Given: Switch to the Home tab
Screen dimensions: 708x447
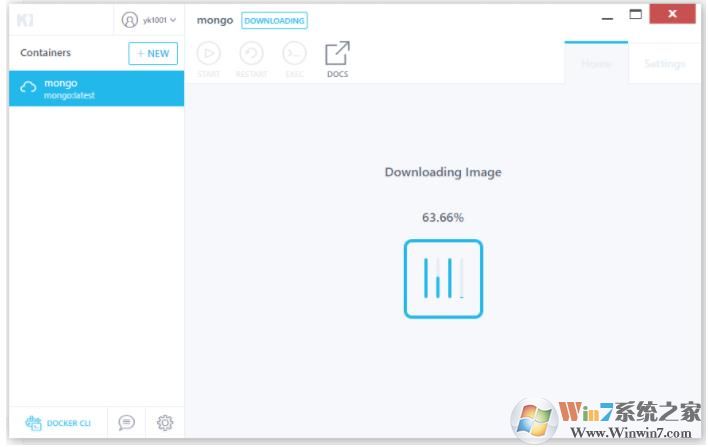Looking at the screenshot, I should coord(596,64).
